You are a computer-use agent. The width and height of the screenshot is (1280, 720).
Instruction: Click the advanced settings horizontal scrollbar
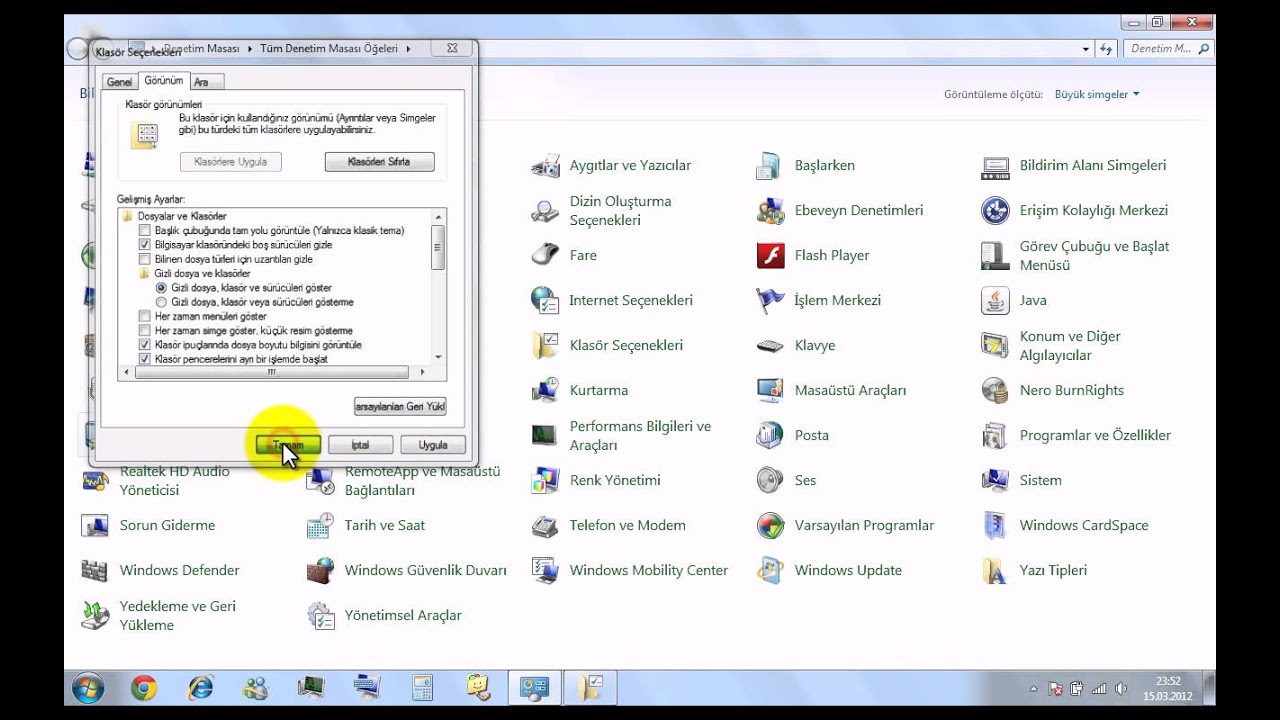271,372
